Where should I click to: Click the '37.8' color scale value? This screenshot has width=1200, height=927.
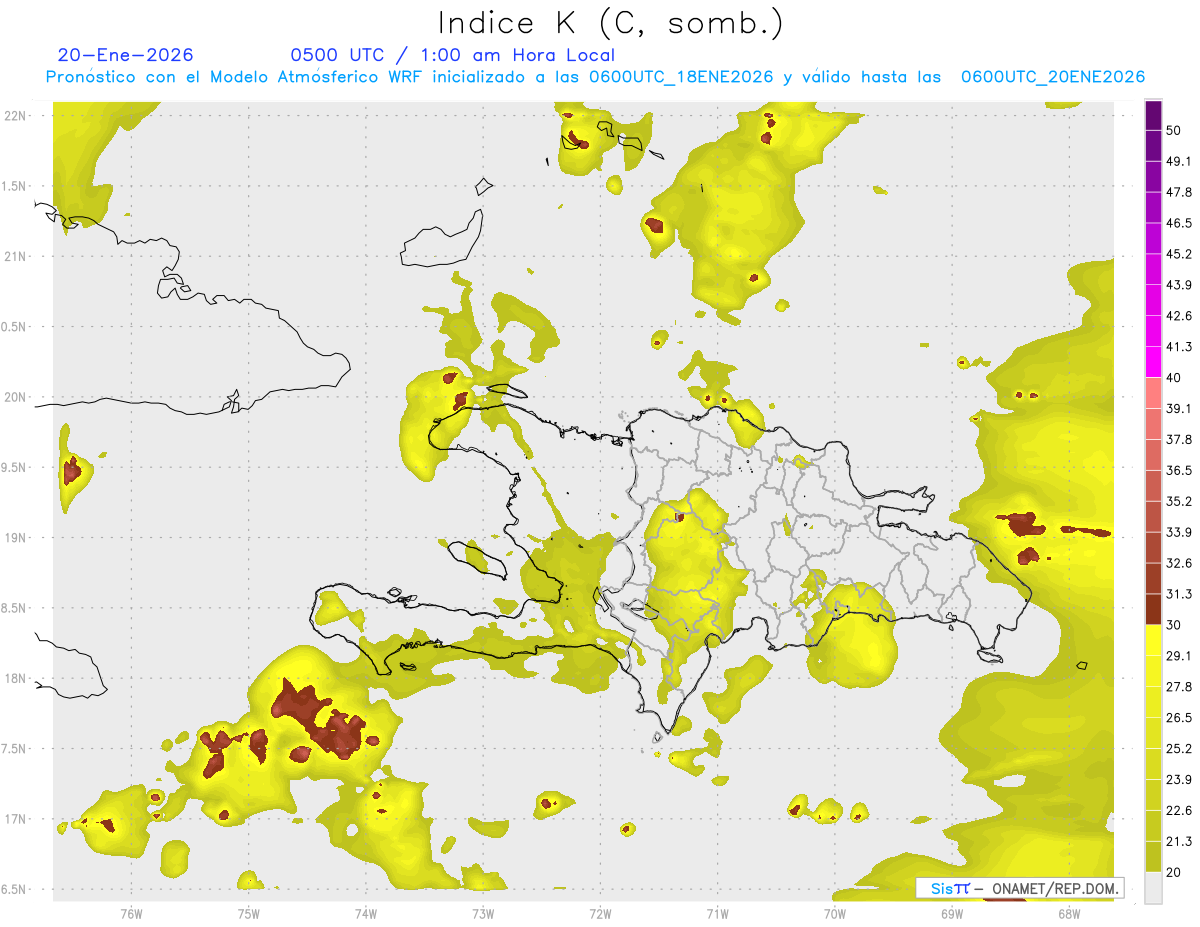tap(1179, 439)
